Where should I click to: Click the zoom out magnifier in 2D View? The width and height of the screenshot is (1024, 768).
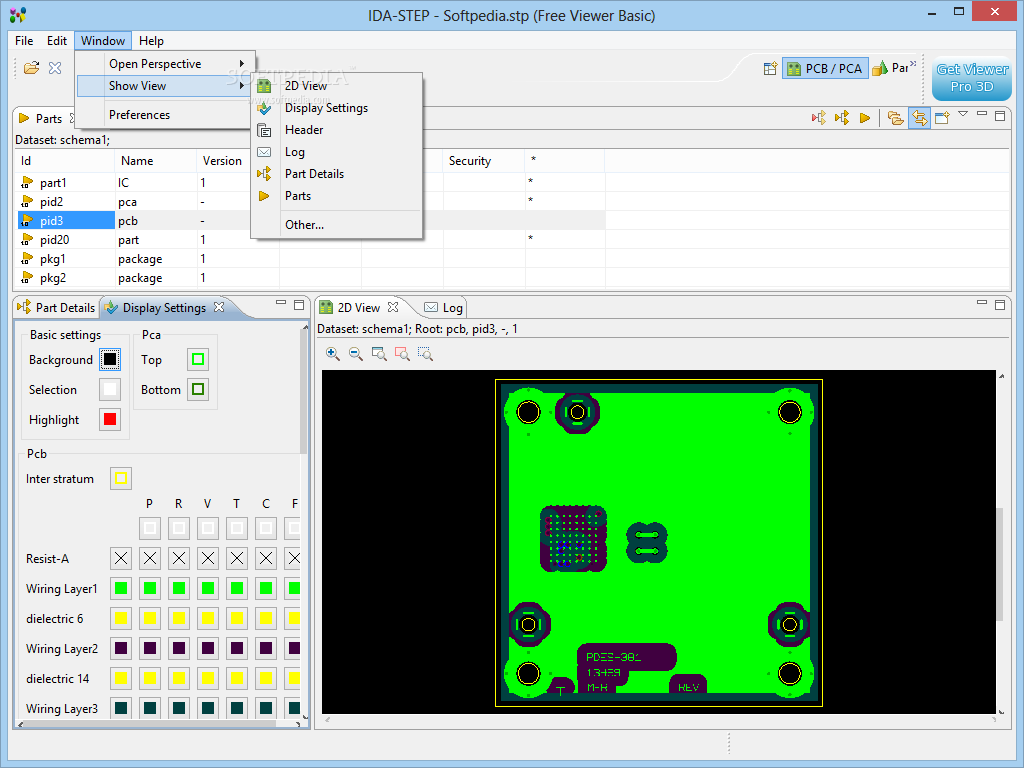point(356,354)
